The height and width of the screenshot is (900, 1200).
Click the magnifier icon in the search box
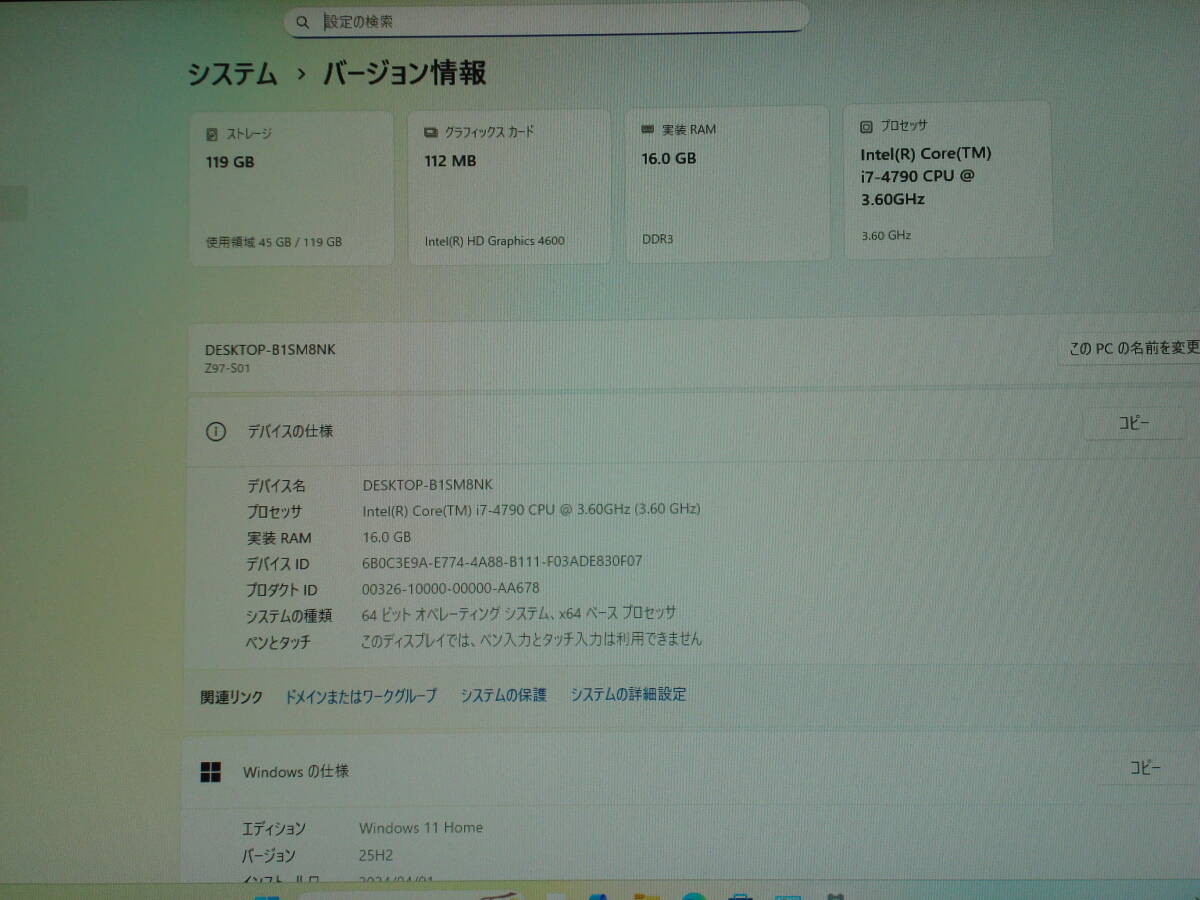click(x=303, y=22)
